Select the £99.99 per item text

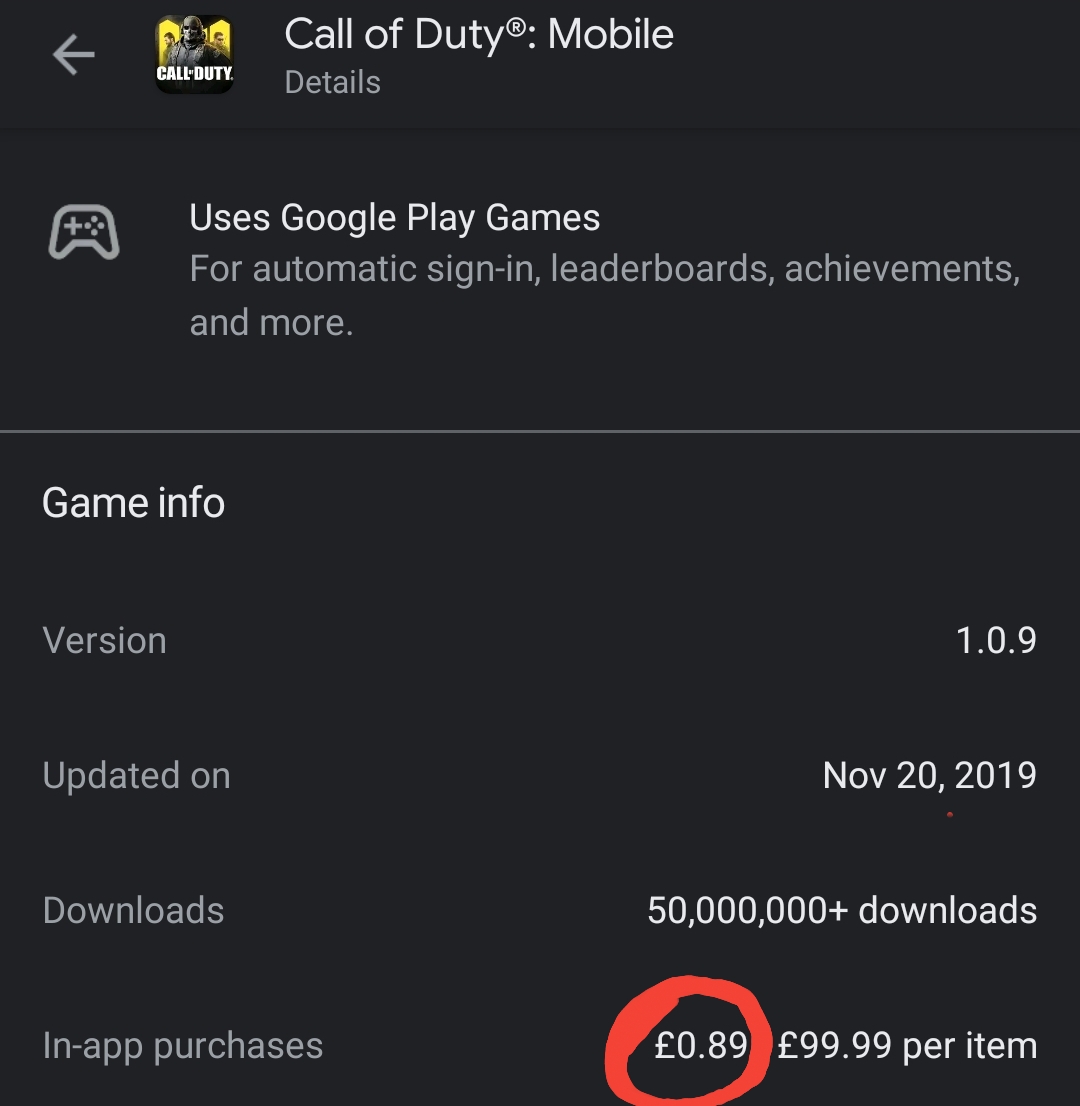(x=907, y=1045)
